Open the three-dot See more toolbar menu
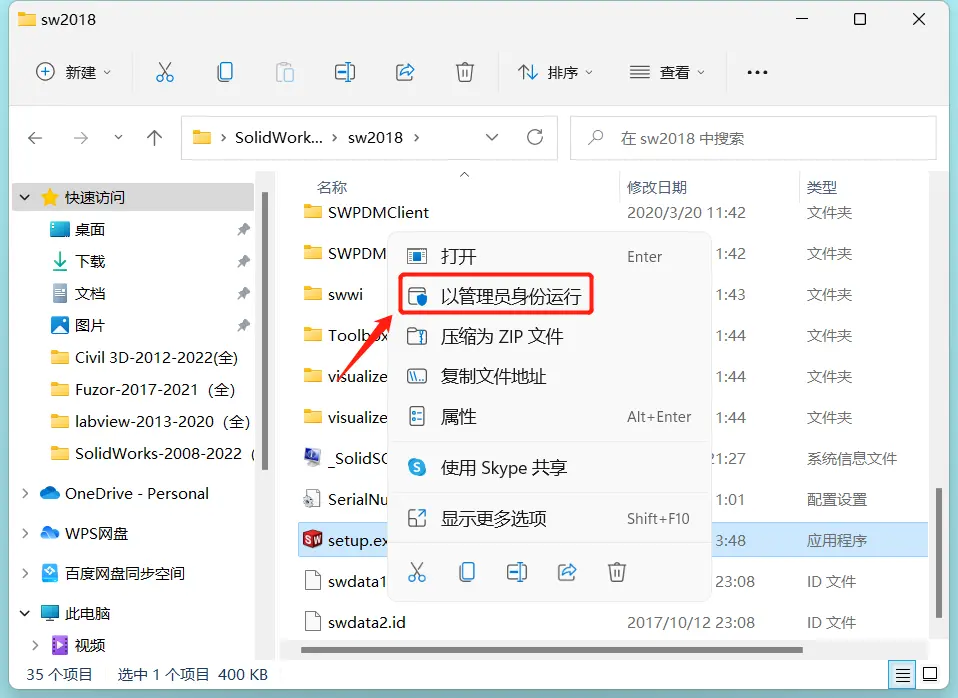 point(757,72)
